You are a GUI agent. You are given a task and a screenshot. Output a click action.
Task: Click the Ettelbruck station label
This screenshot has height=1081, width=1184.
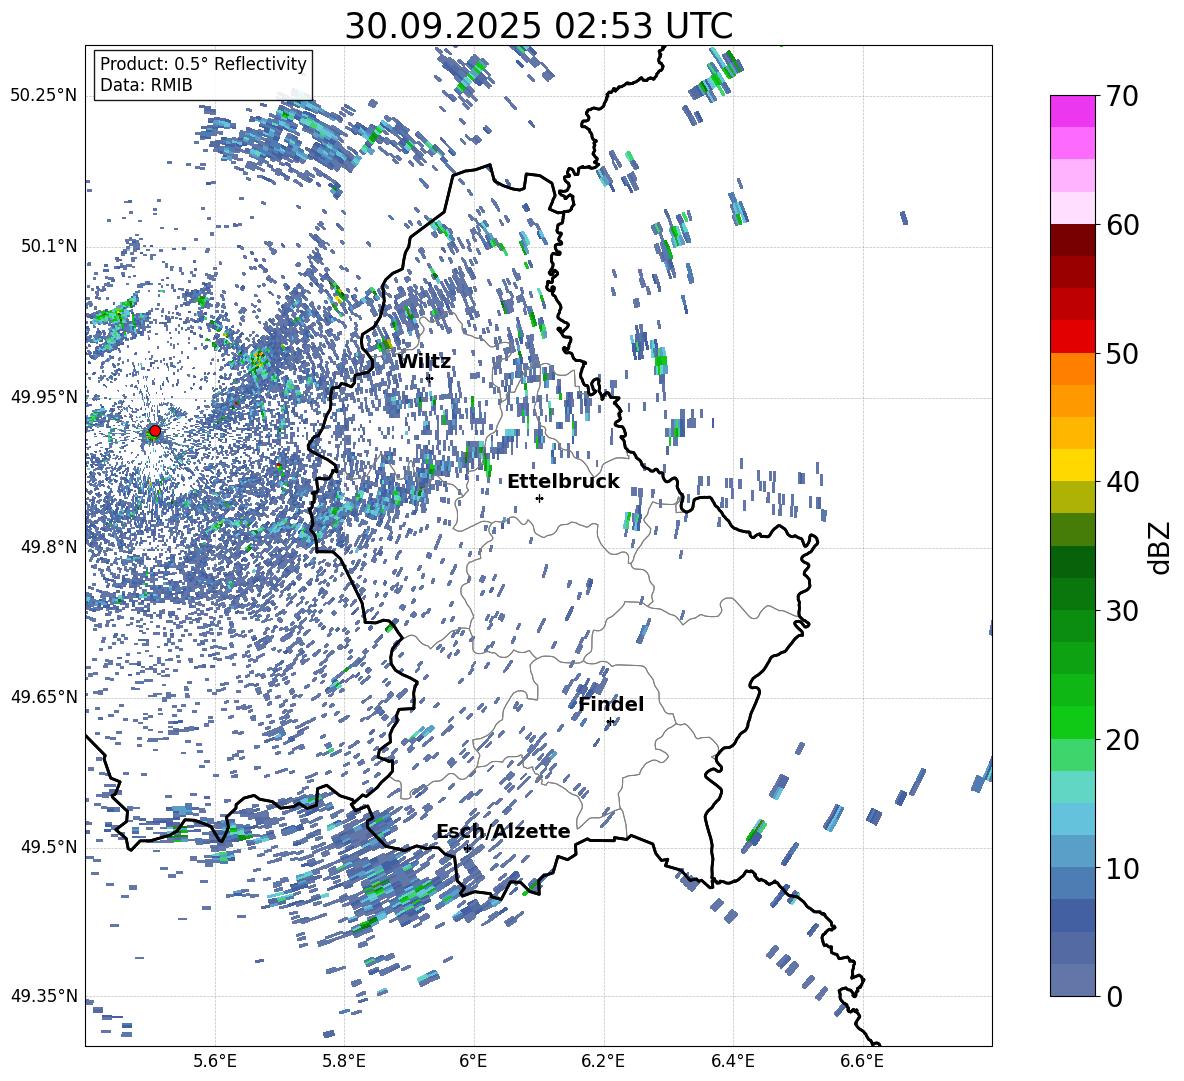pos(563,482)
